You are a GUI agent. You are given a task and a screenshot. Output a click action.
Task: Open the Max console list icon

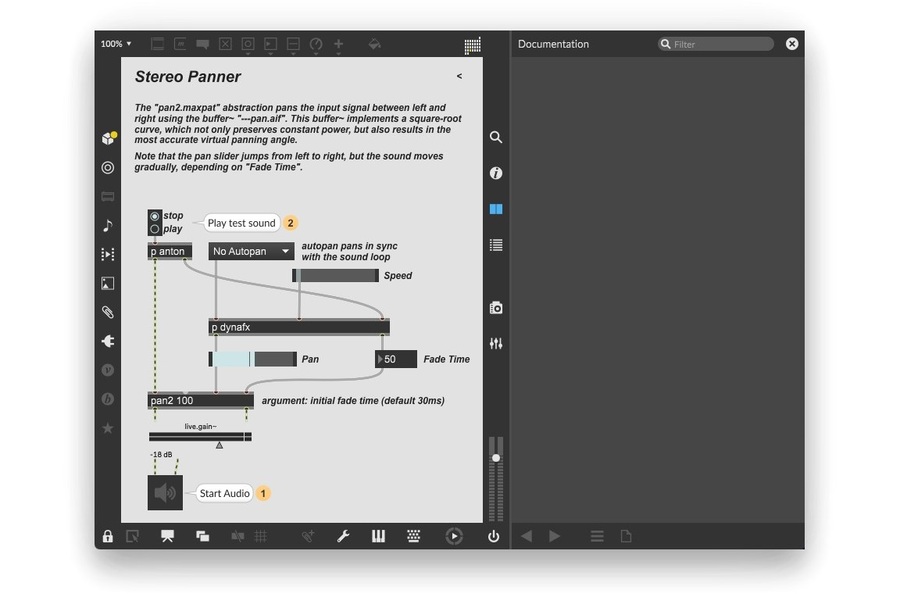[496, 245]
